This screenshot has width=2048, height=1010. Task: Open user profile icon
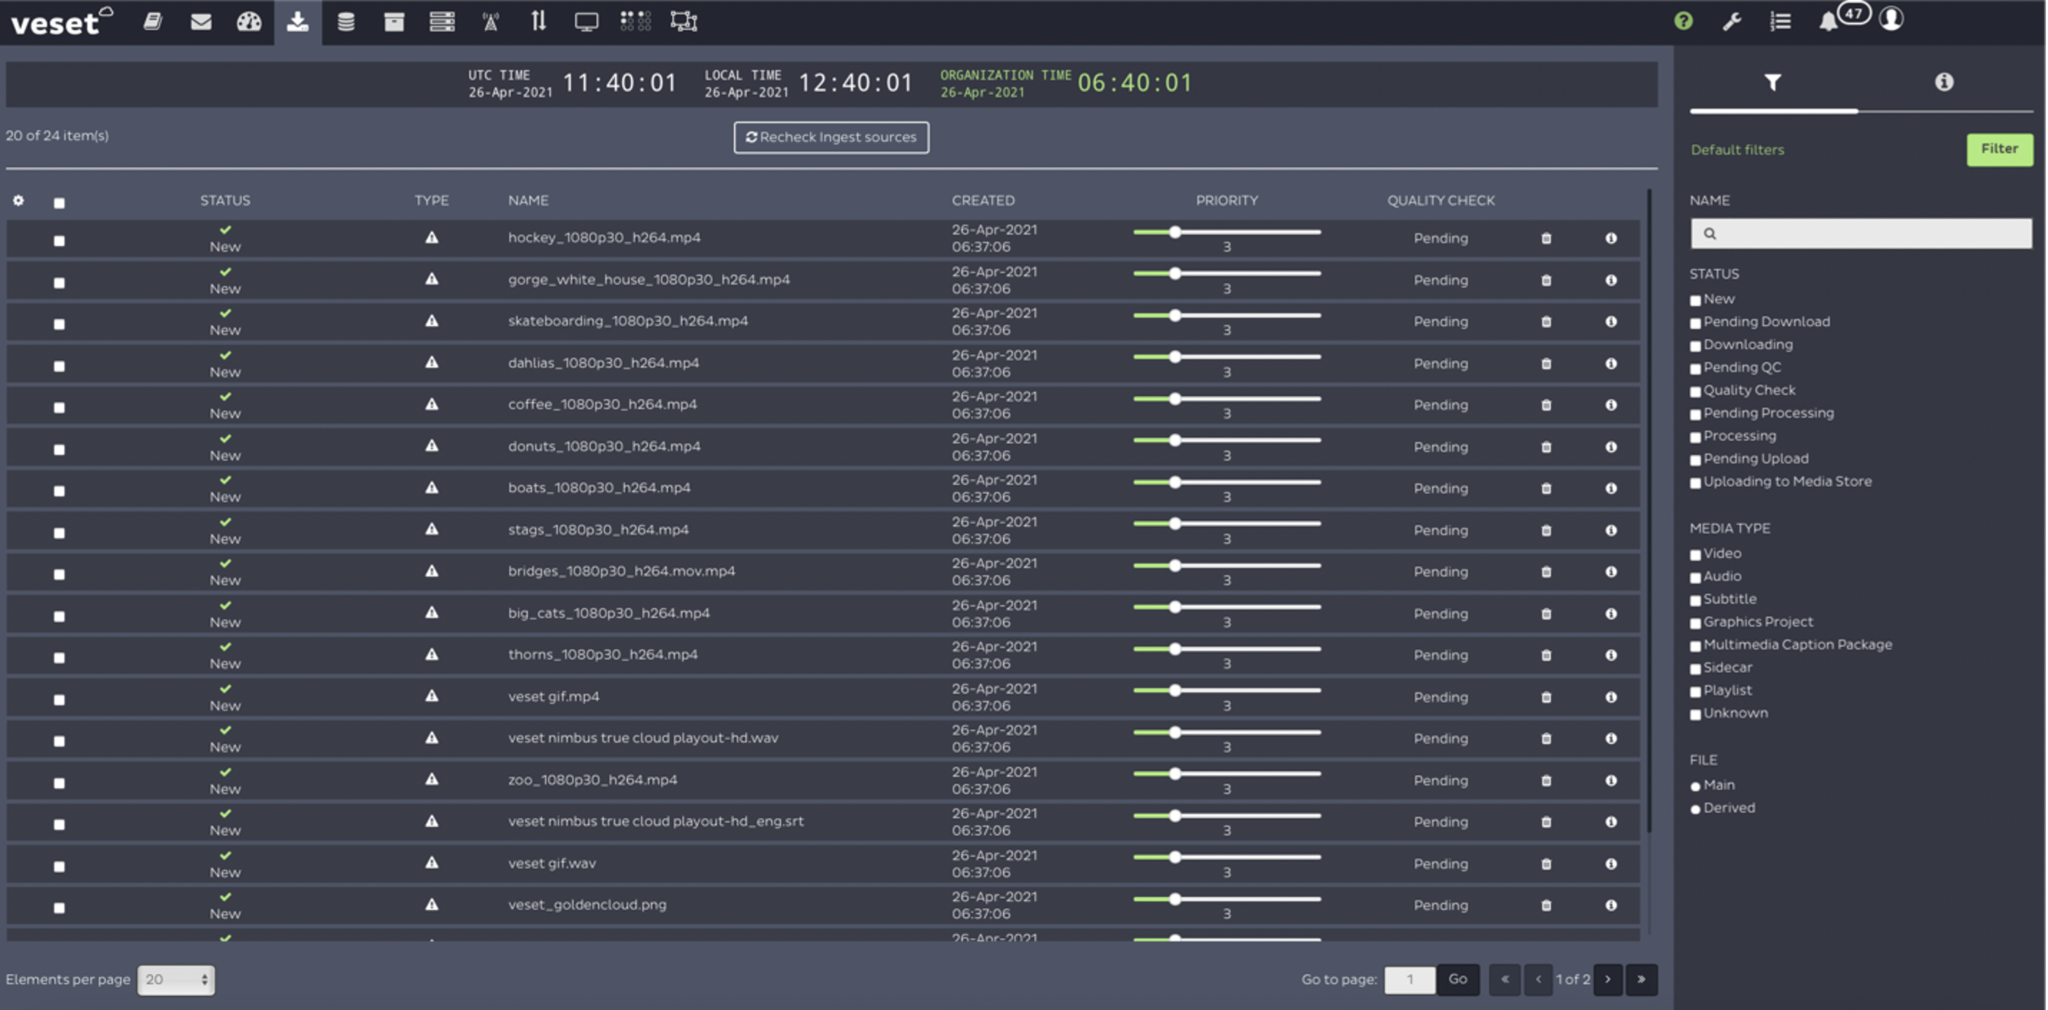point(1891,20)
